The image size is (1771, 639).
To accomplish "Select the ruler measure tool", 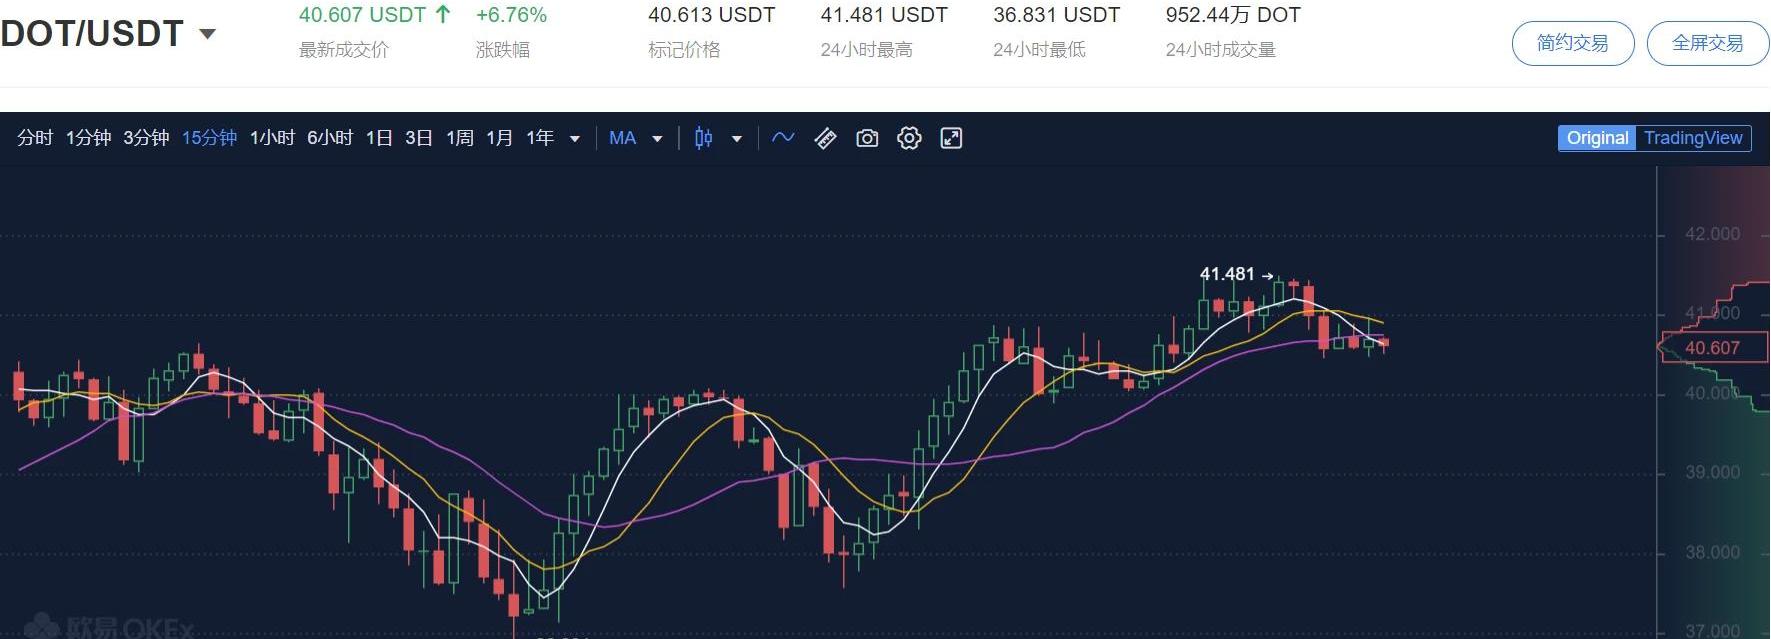I will point(825,138).
